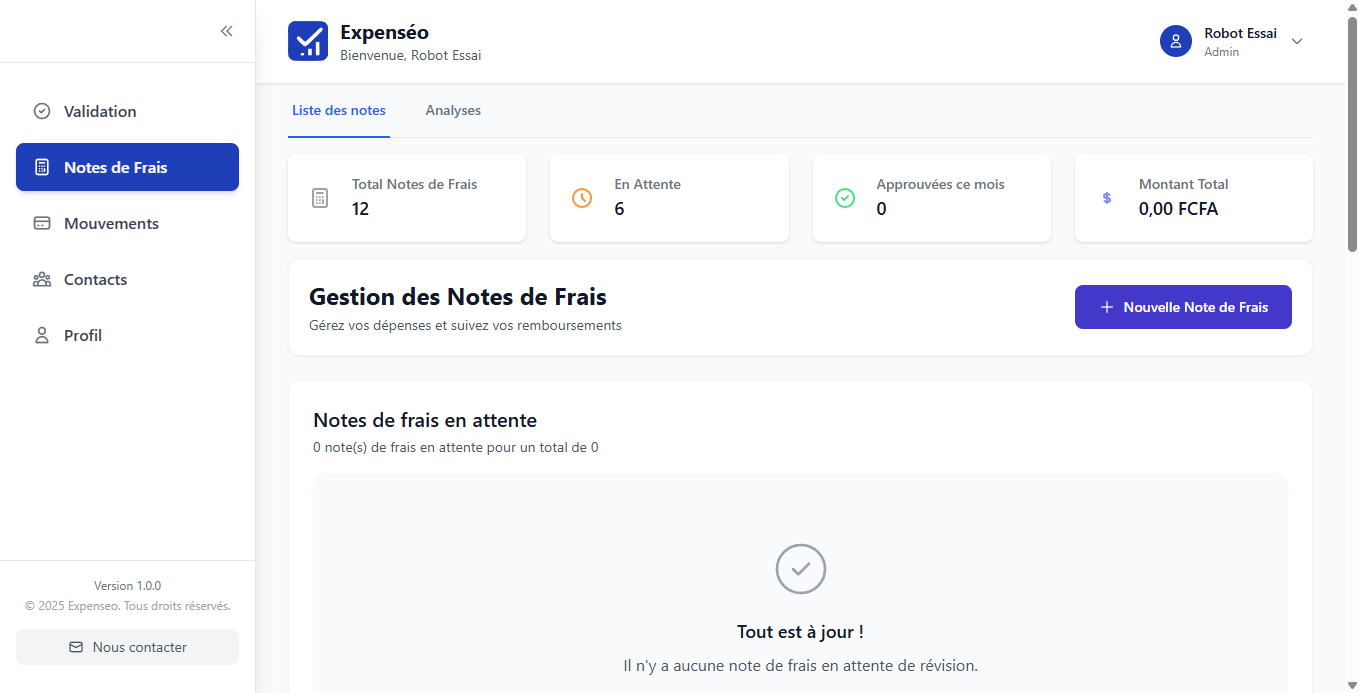Screen dimensions: 1359x693
Task: Click the '0 note(s) de frais en attente' summary
Action: [456, 447]
